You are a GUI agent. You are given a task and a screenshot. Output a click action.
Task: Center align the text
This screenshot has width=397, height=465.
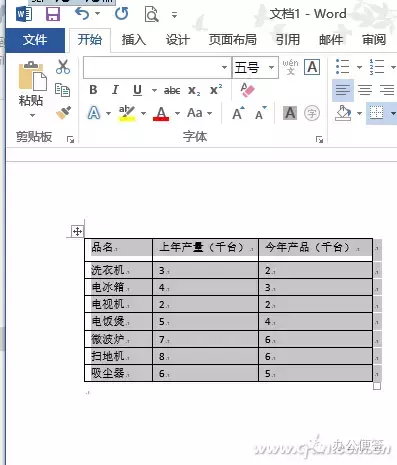[365, 90]
